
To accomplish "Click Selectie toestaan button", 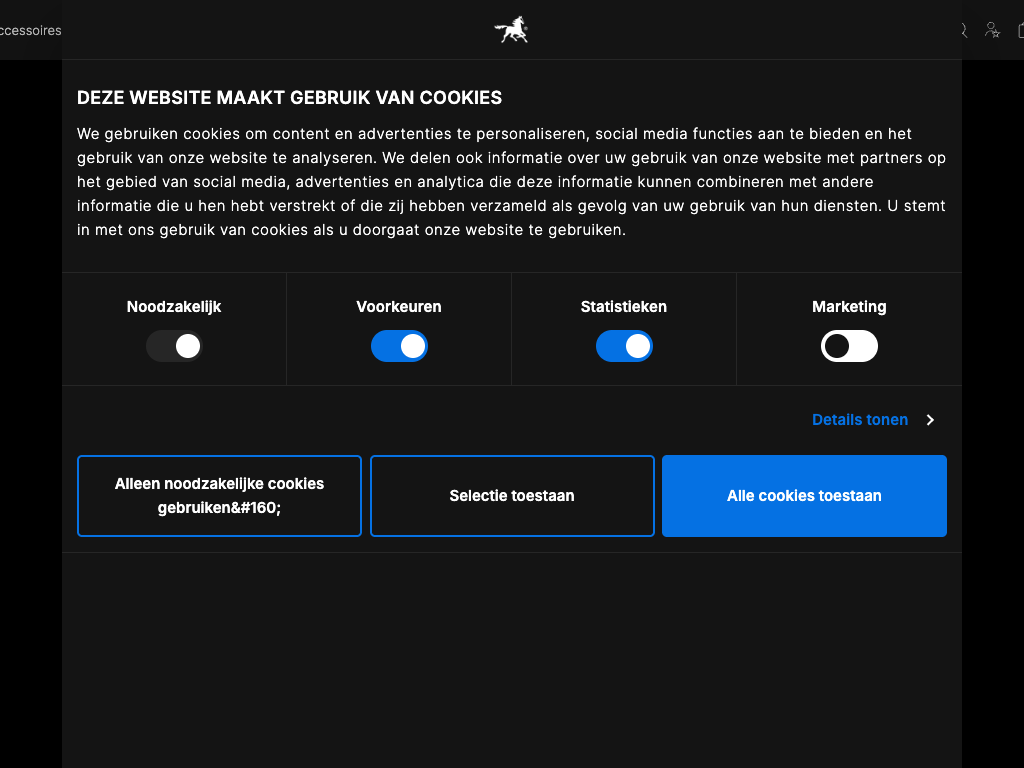I will point(512,496).
